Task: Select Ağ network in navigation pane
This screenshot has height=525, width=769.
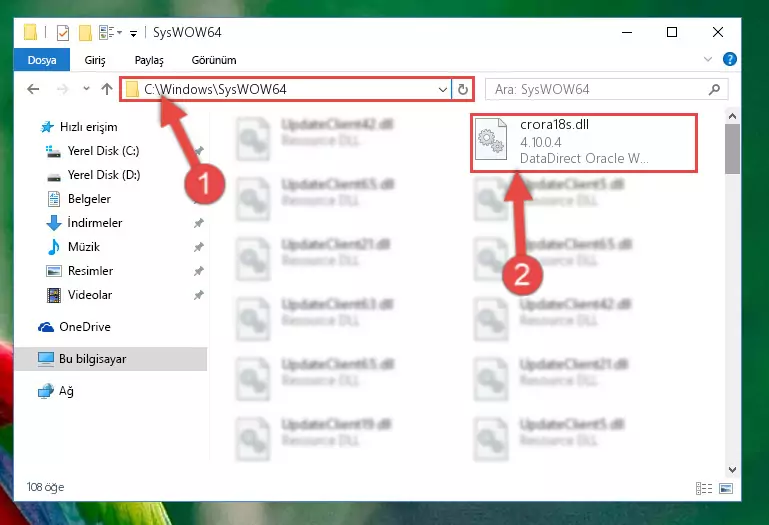Action: tap(55, 391)
